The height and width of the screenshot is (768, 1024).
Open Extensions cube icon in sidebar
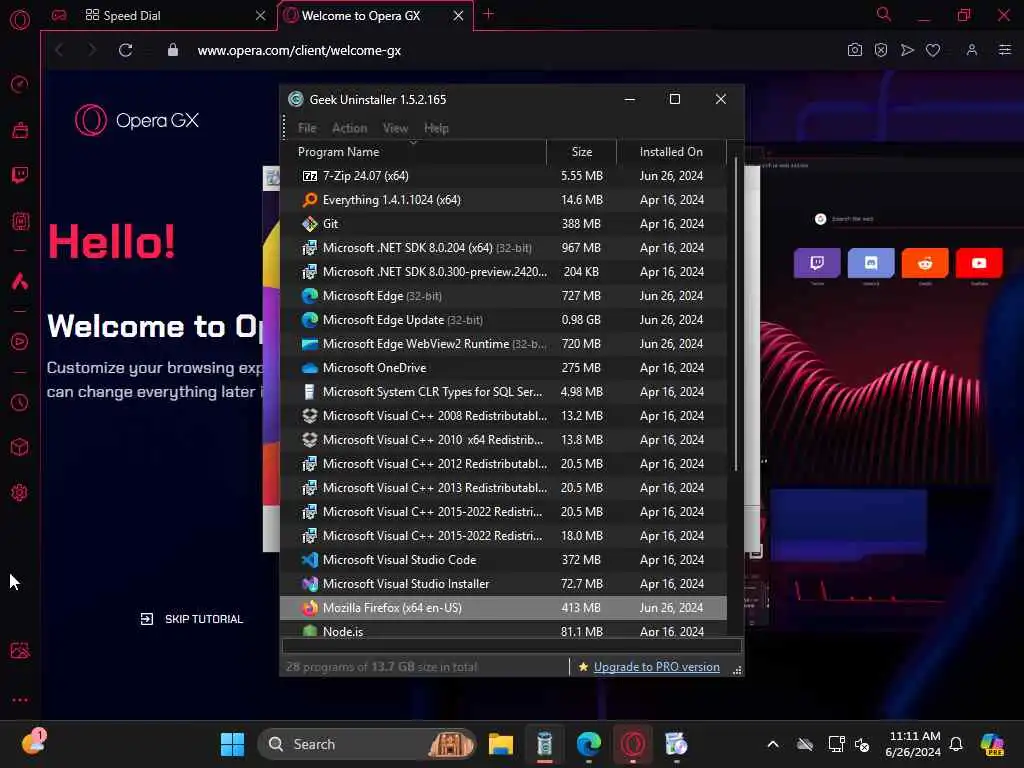(x=20, y=447)
